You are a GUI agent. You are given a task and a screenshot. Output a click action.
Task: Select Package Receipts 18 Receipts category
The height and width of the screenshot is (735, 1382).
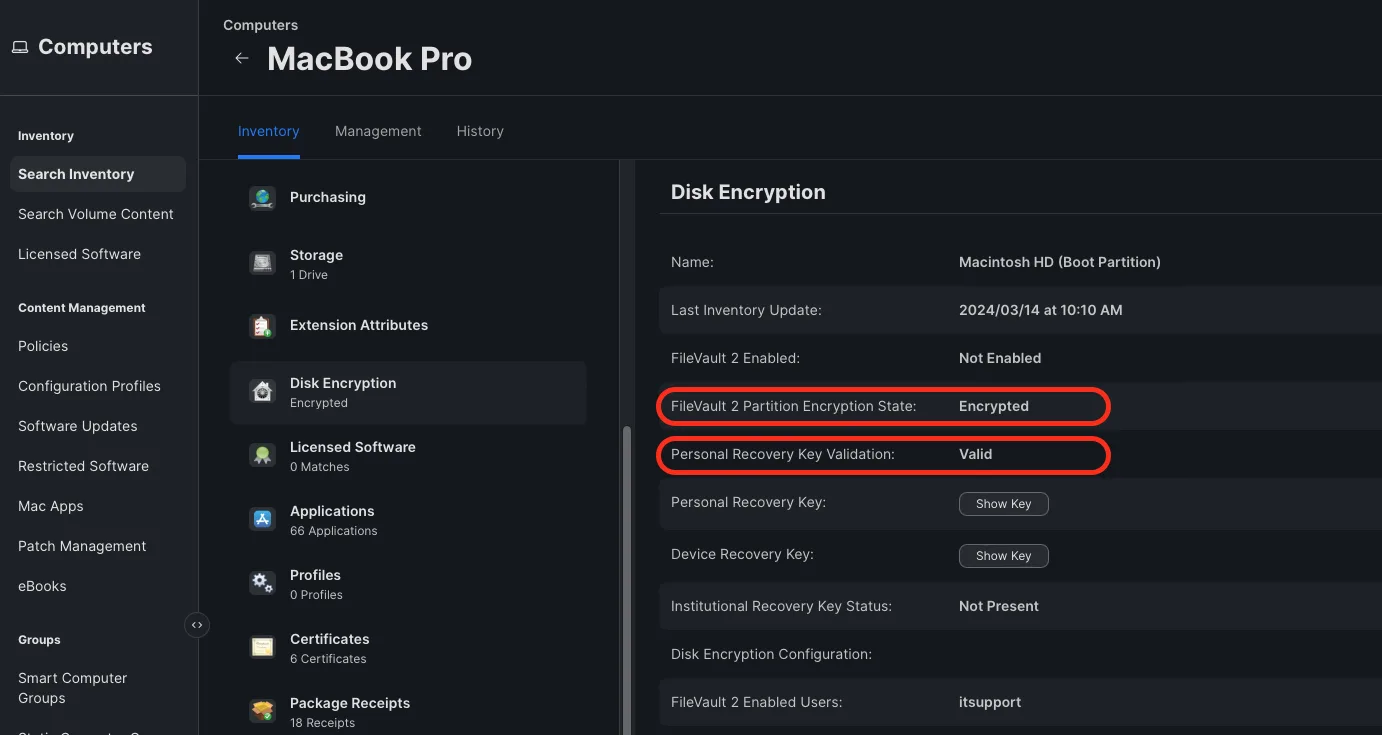tap(408, 711)
